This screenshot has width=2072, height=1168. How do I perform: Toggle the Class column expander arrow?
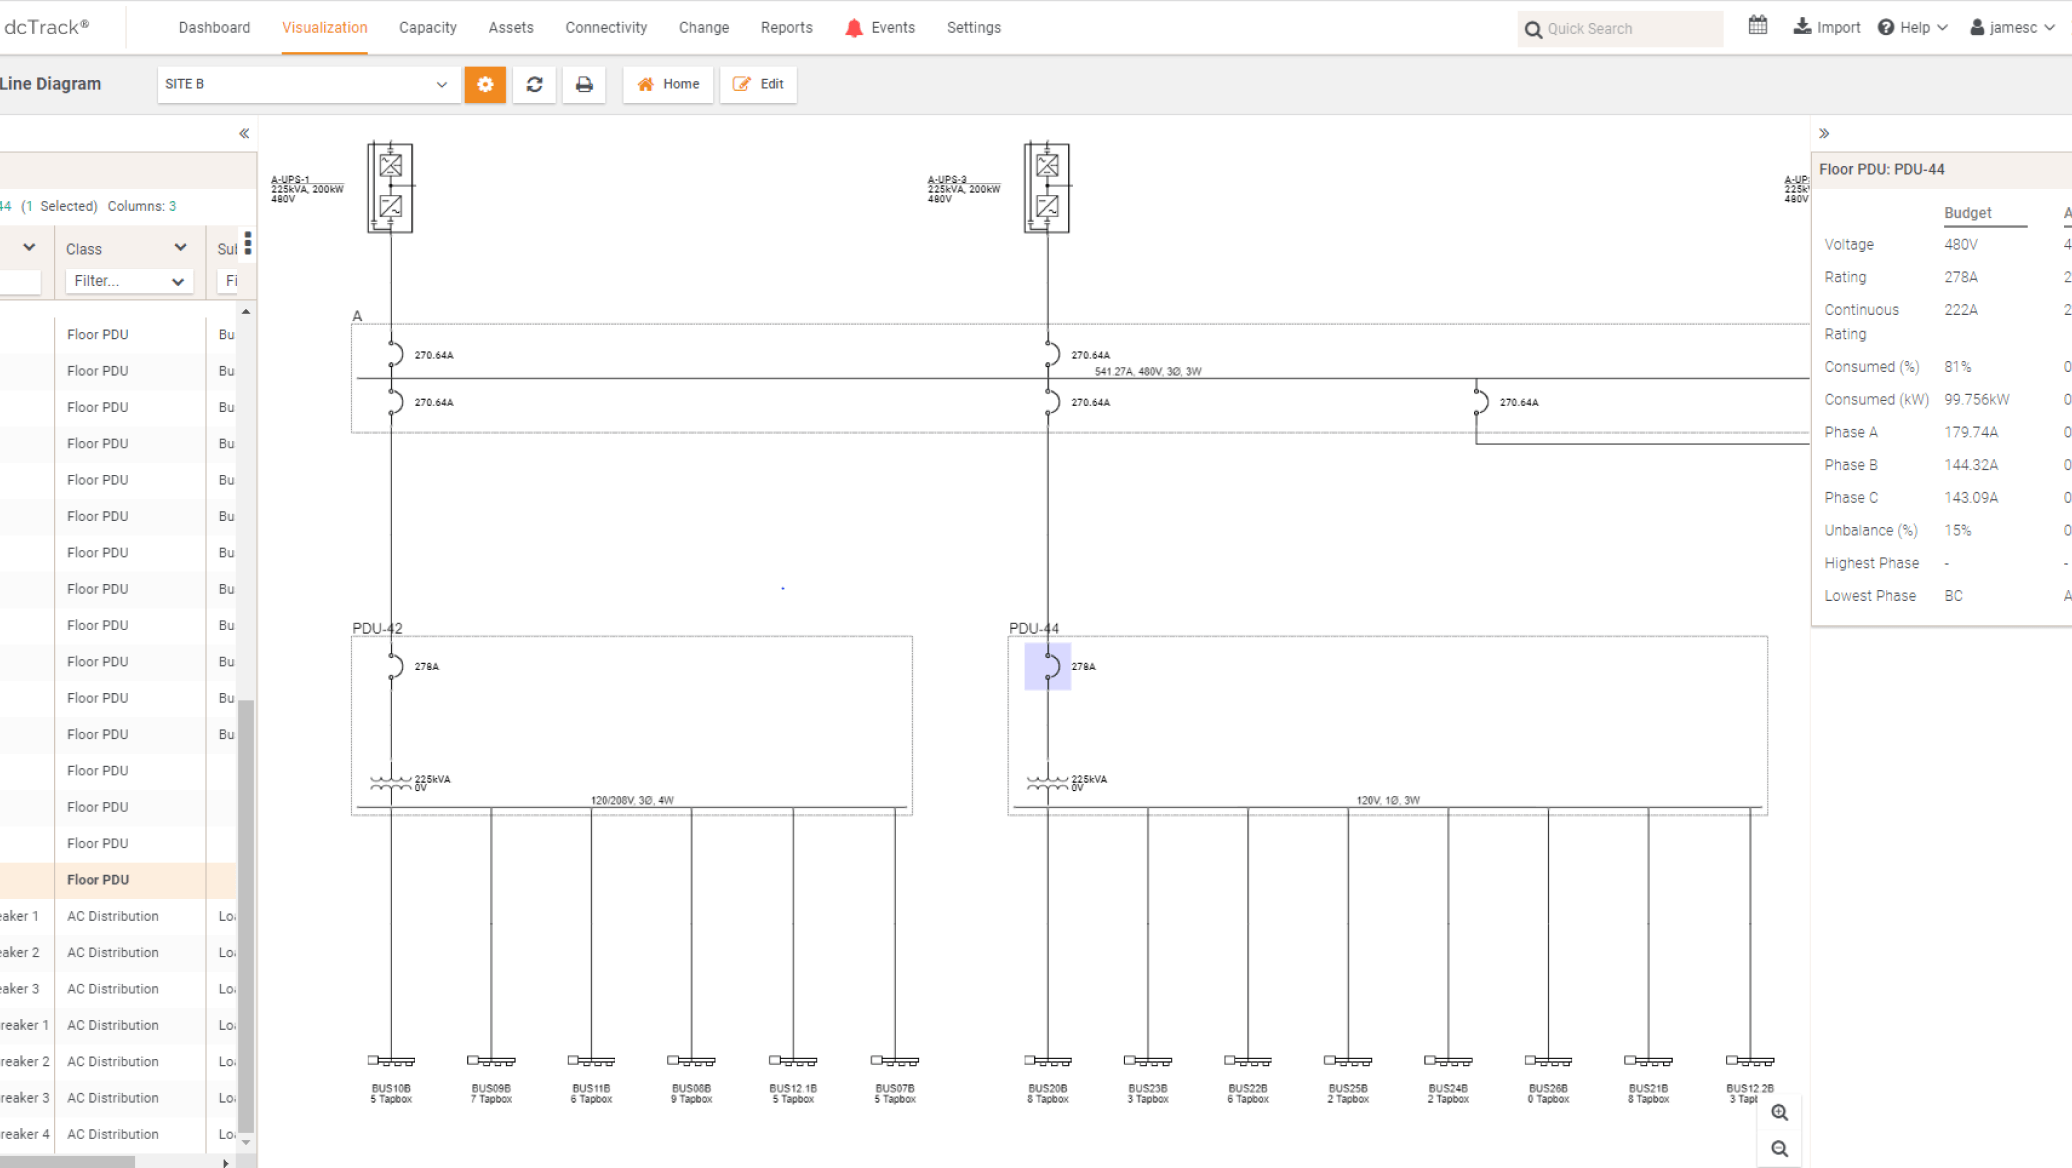181,248
